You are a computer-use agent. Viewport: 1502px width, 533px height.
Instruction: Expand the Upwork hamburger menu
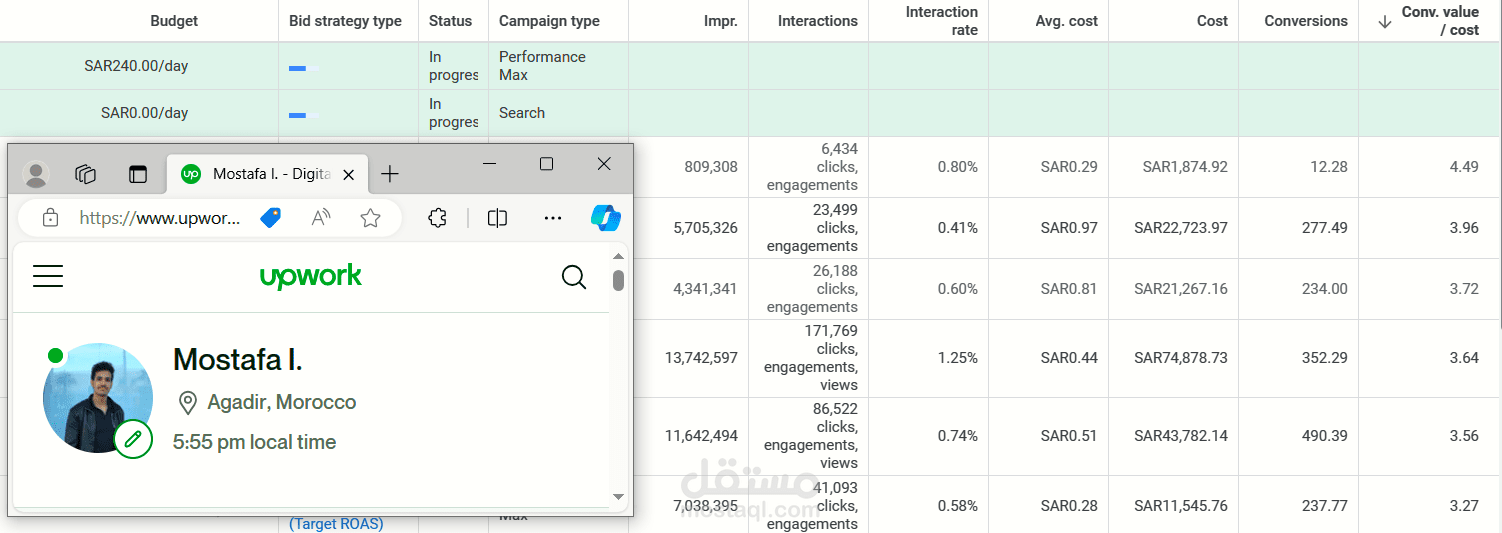(48, 277)
